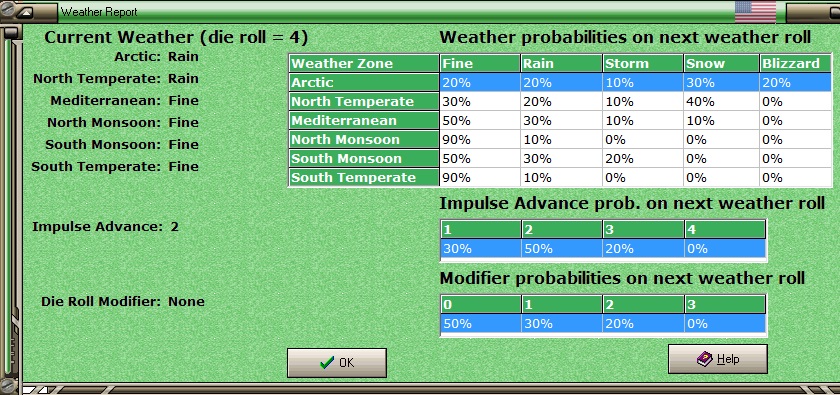Screen dimensions: 840x395
Task: Click the purple book icon on Help
Action: [704, 359]
